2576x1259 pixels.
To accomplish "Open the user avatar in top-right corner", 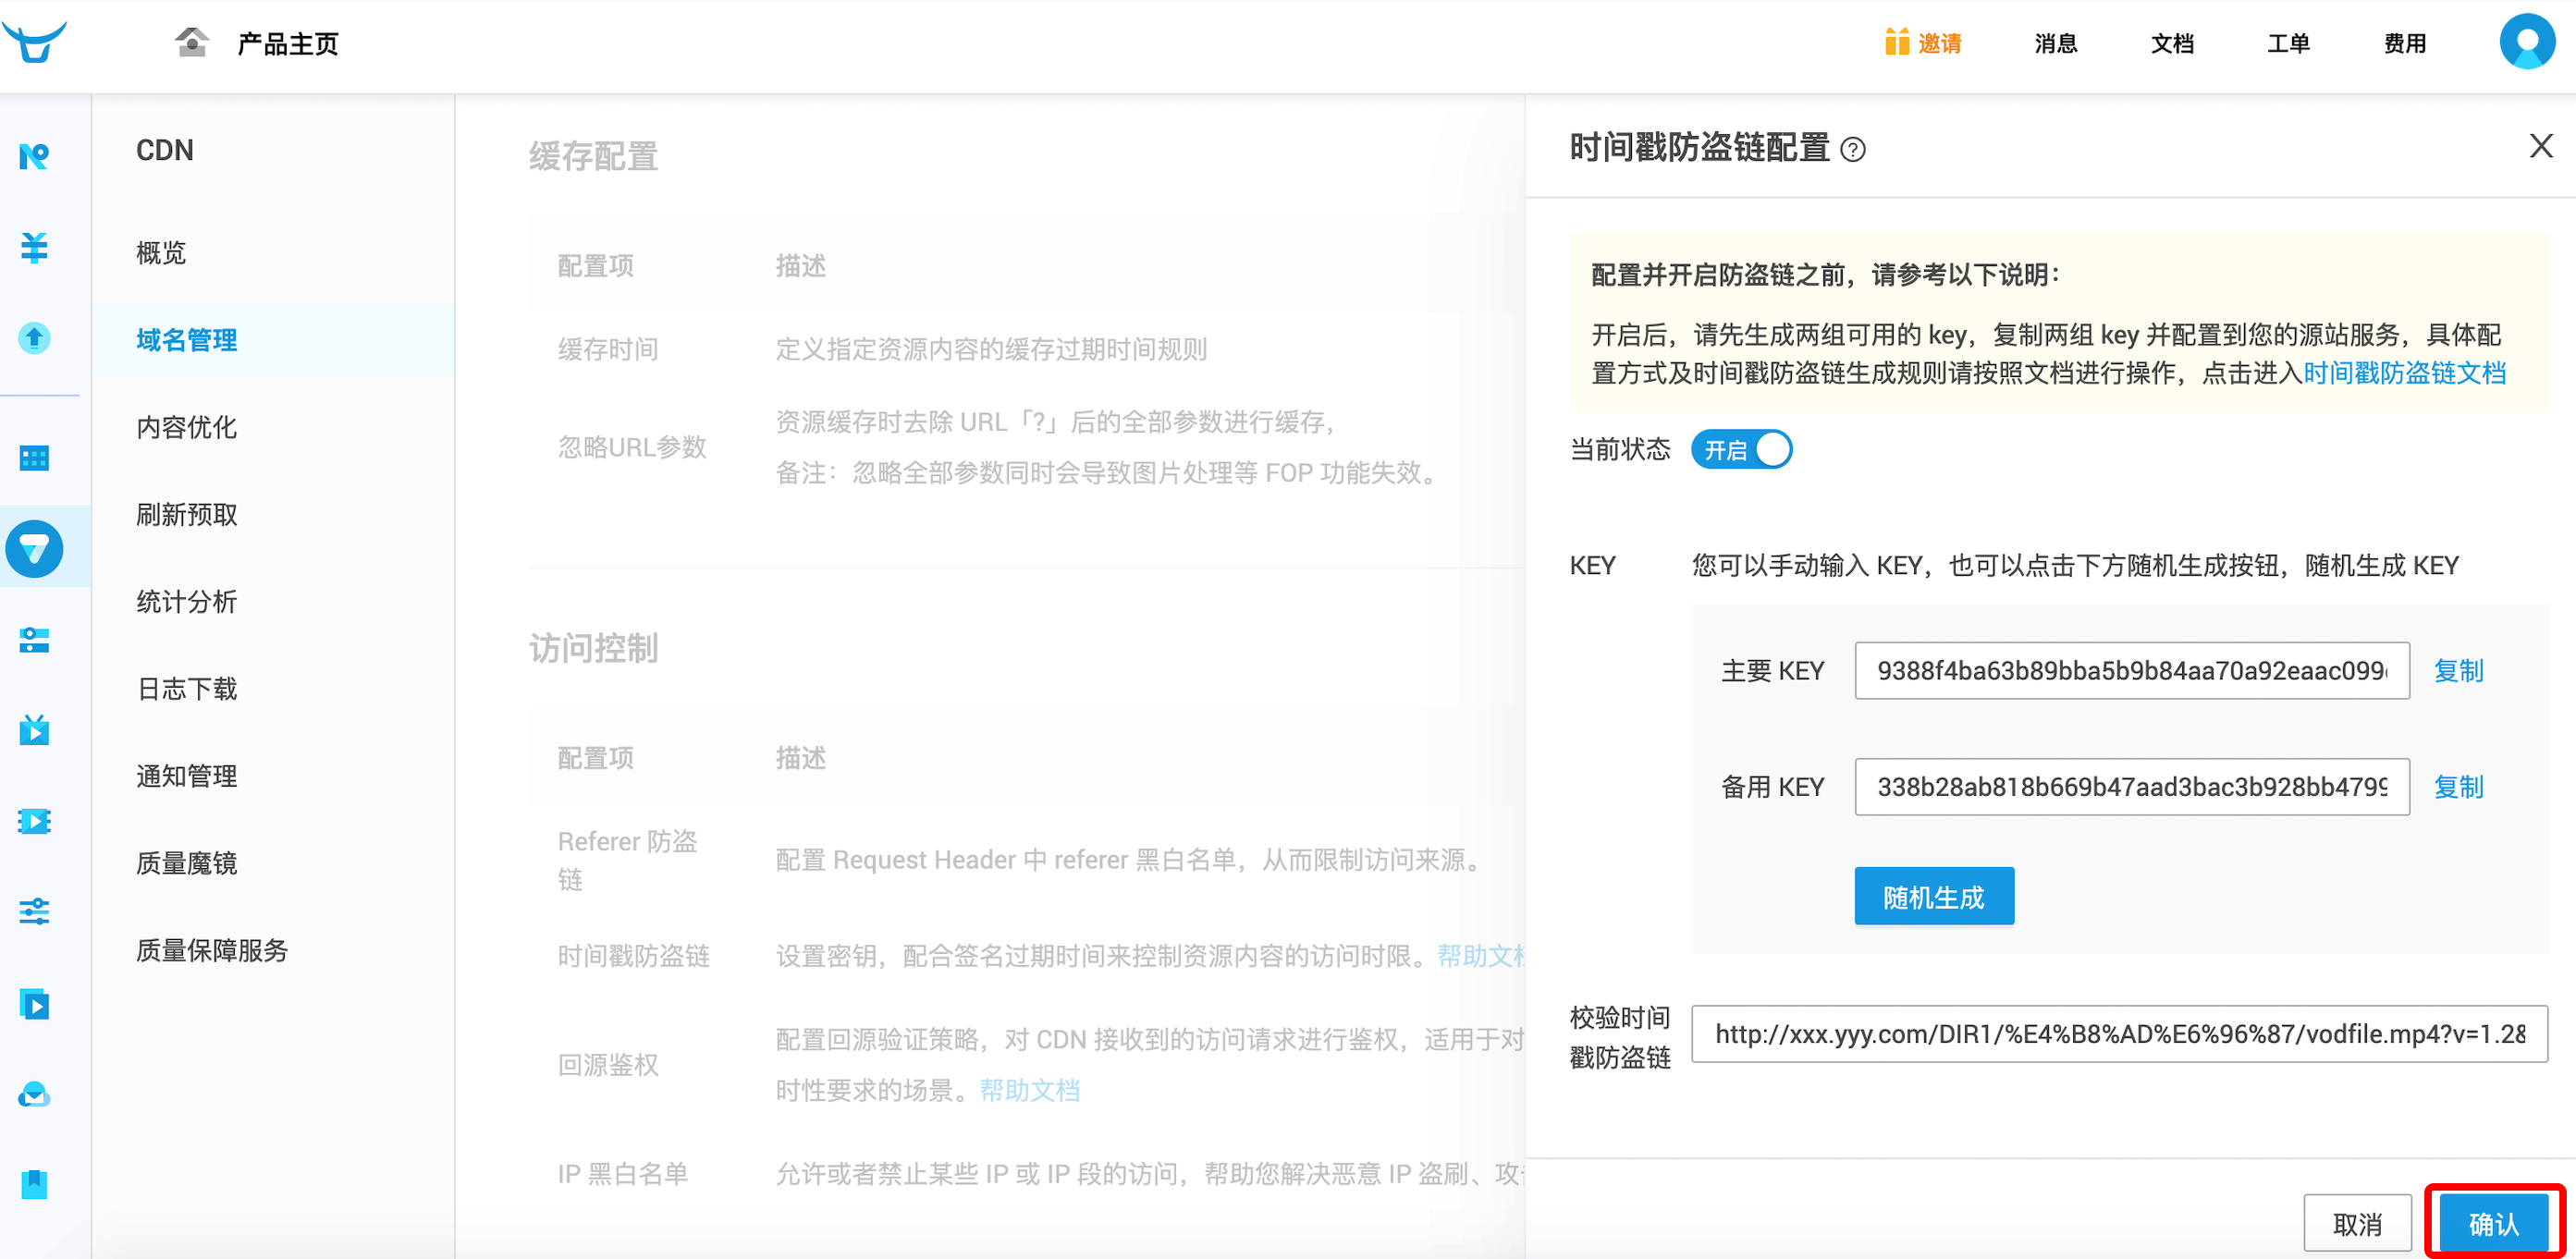I will (2527, 42).
